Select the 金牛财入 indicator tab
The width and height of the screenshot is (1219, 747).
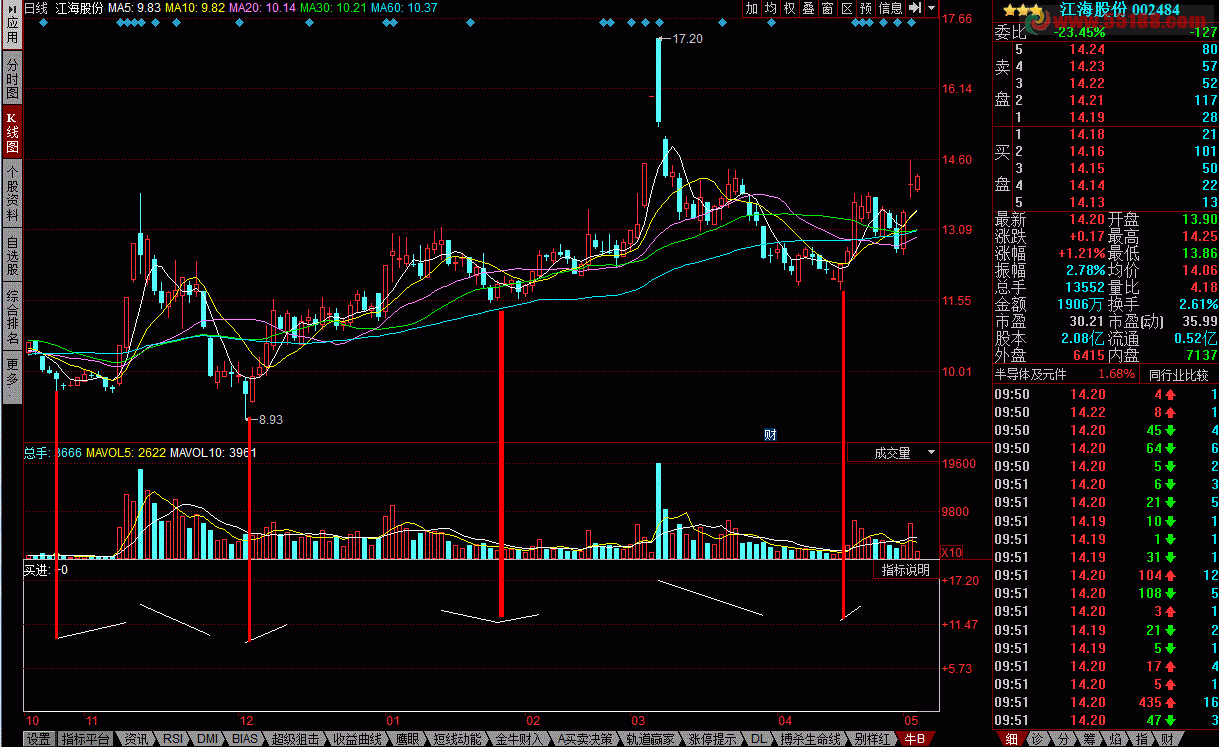point(519,739)
